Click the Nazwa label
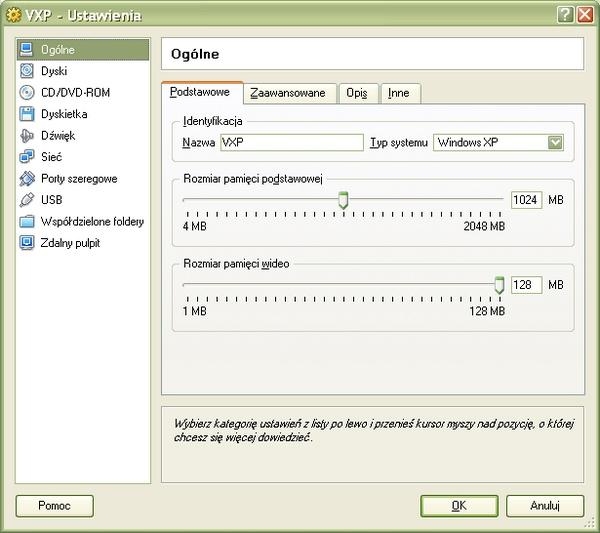 tap(199, 143)
